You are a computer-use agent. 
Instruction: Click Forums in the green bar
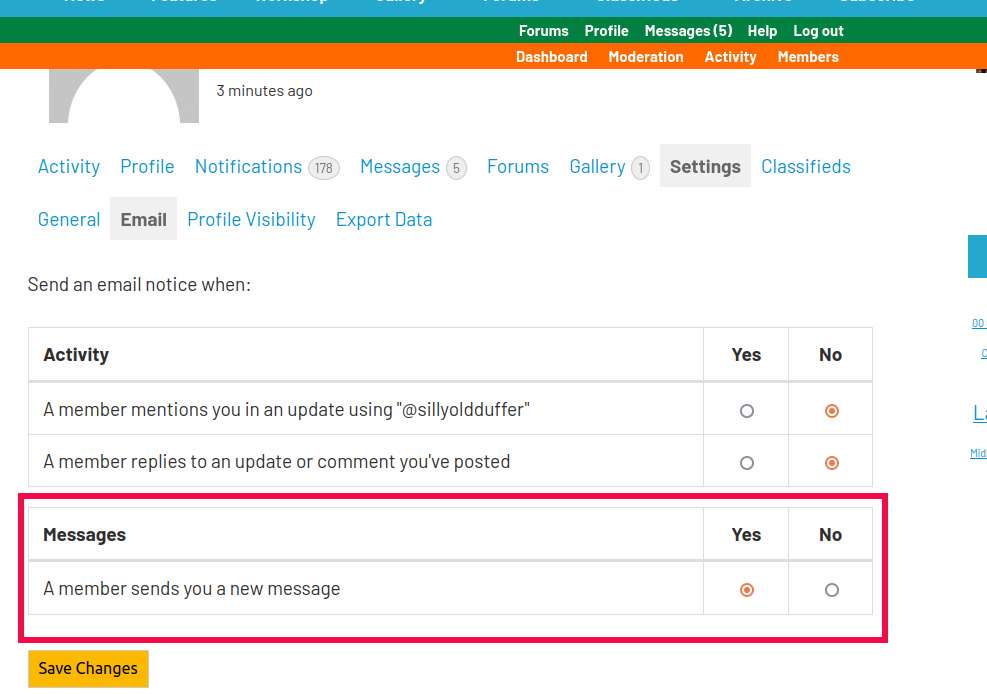[543, 31]
